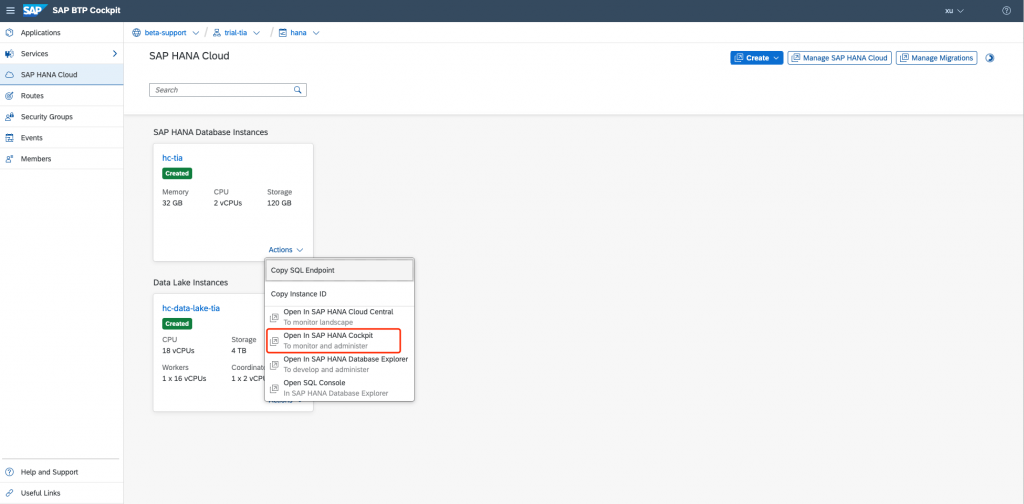
Task: Click the Applications sidebar icon
Action: (9, 33)
